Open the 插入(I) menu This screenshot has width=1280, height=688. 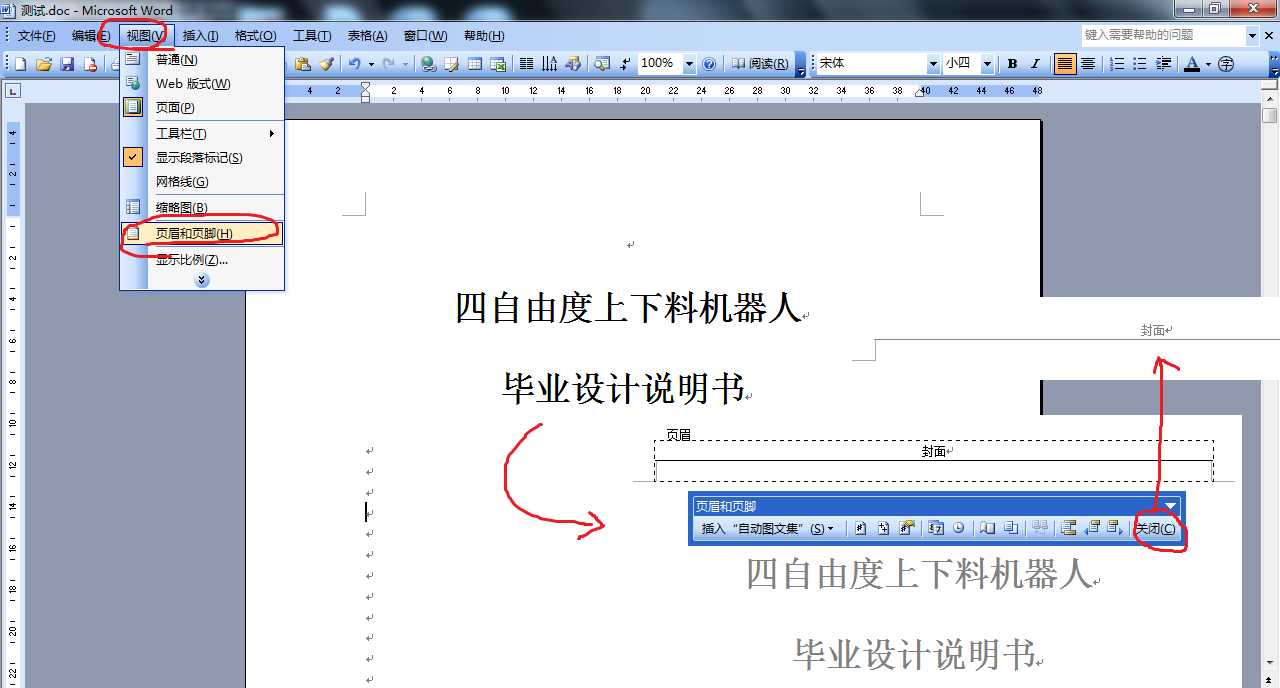click(x=200, y=36)
